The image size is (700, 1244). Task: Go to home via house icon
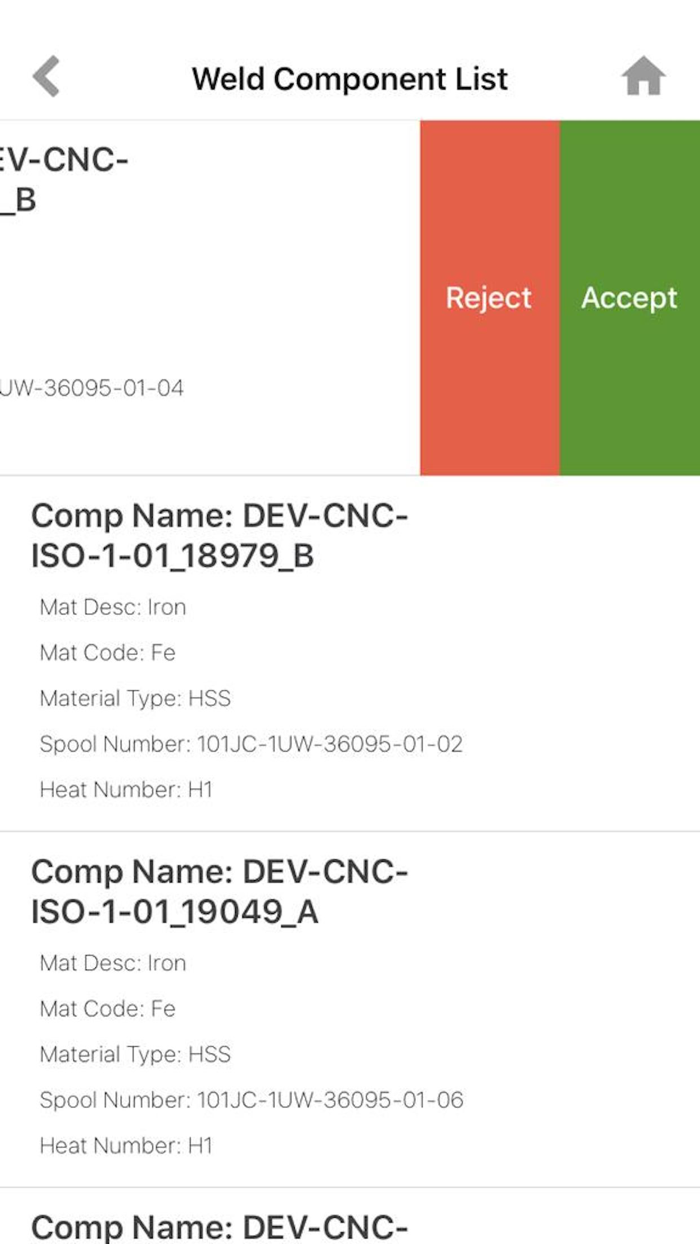[x=643, y=78]
